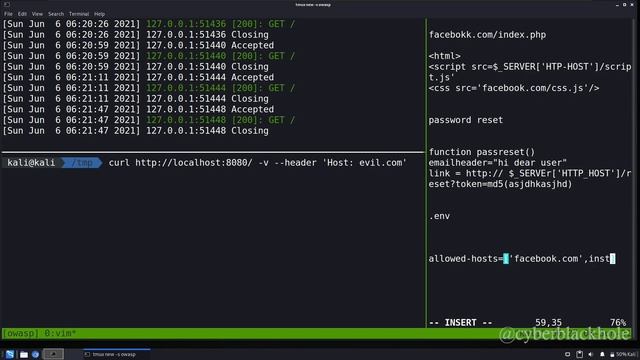Click the '76%' scroll percentage in vim
This screenshot has width=640, height=360.
click(618, 322)
